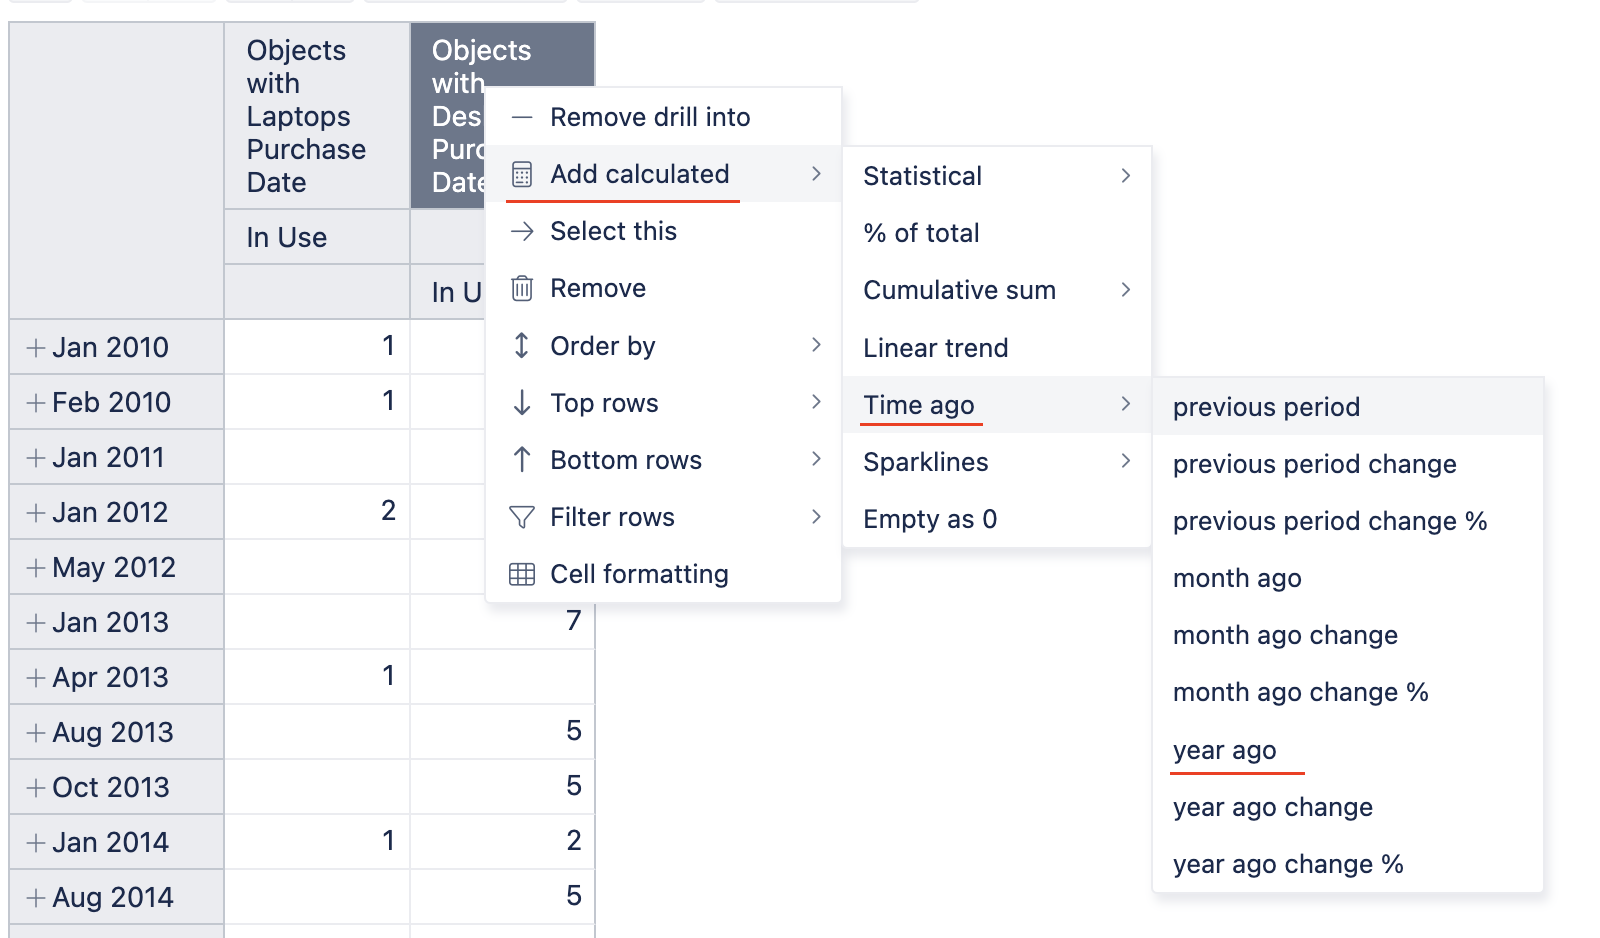
Task: Click the up-down arrow Order by icon
Action: coord(522,346)
